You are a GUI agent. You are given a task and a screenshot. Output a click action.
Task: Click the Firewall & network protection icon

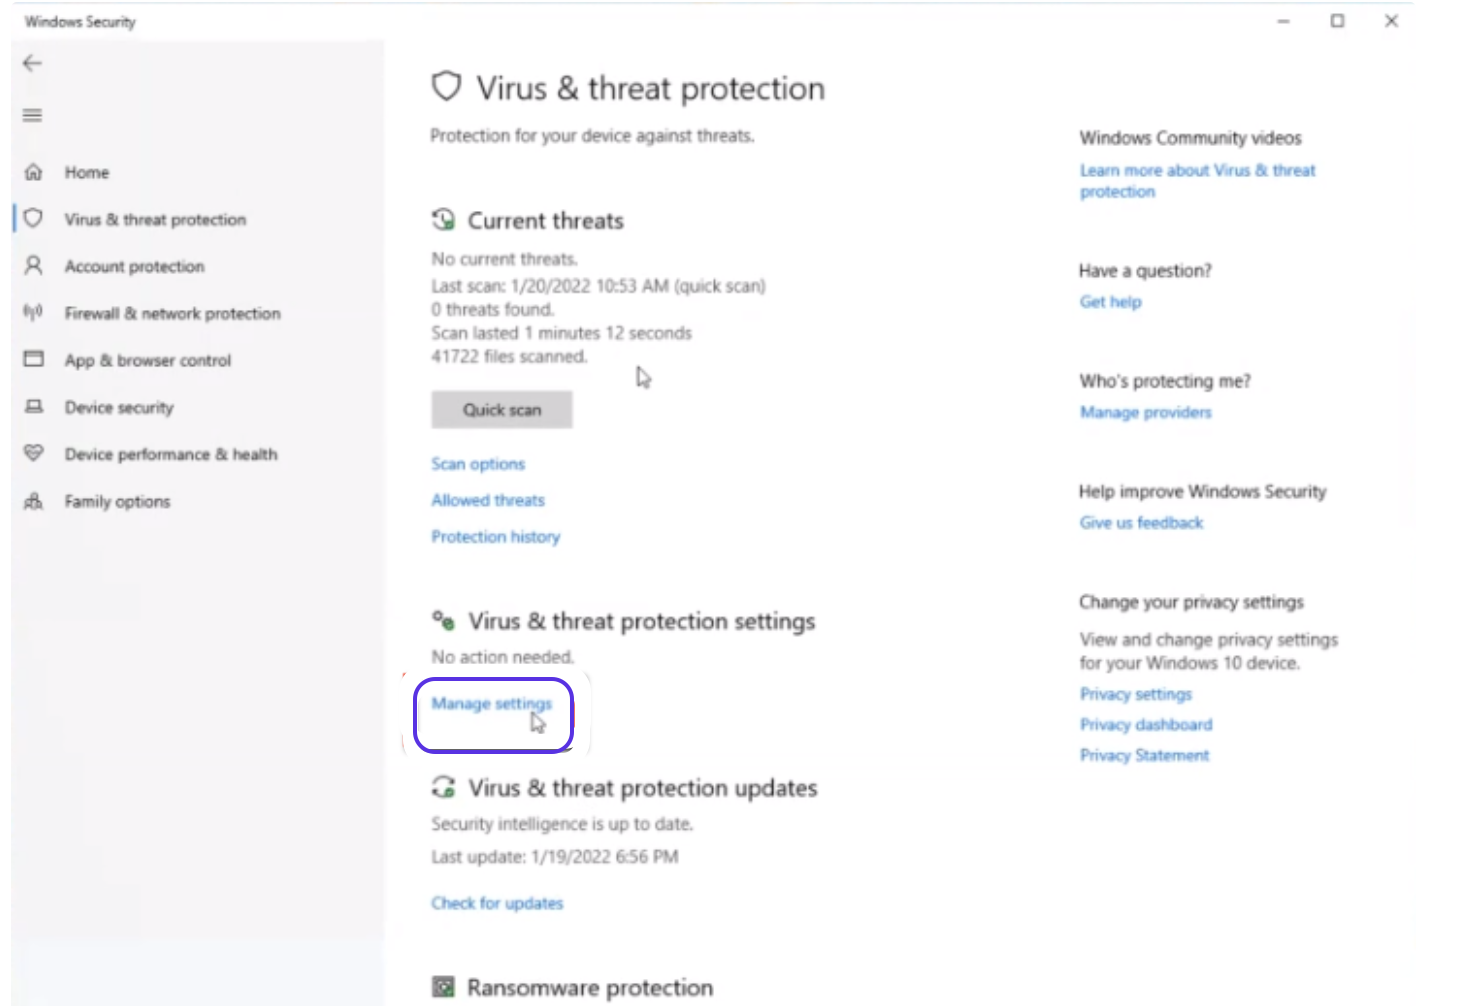[x=33, y=313]
